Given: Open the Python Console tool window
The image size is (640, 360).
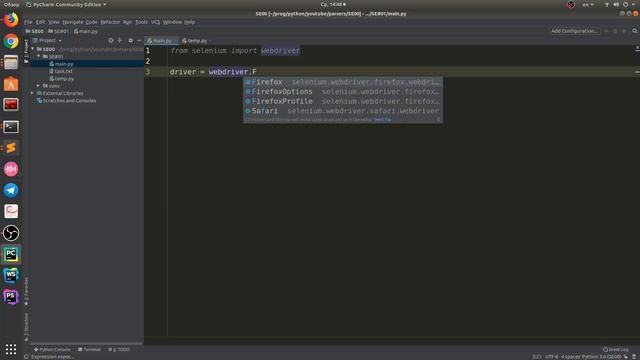Looking at the screenshot, I should coord(52,349).
